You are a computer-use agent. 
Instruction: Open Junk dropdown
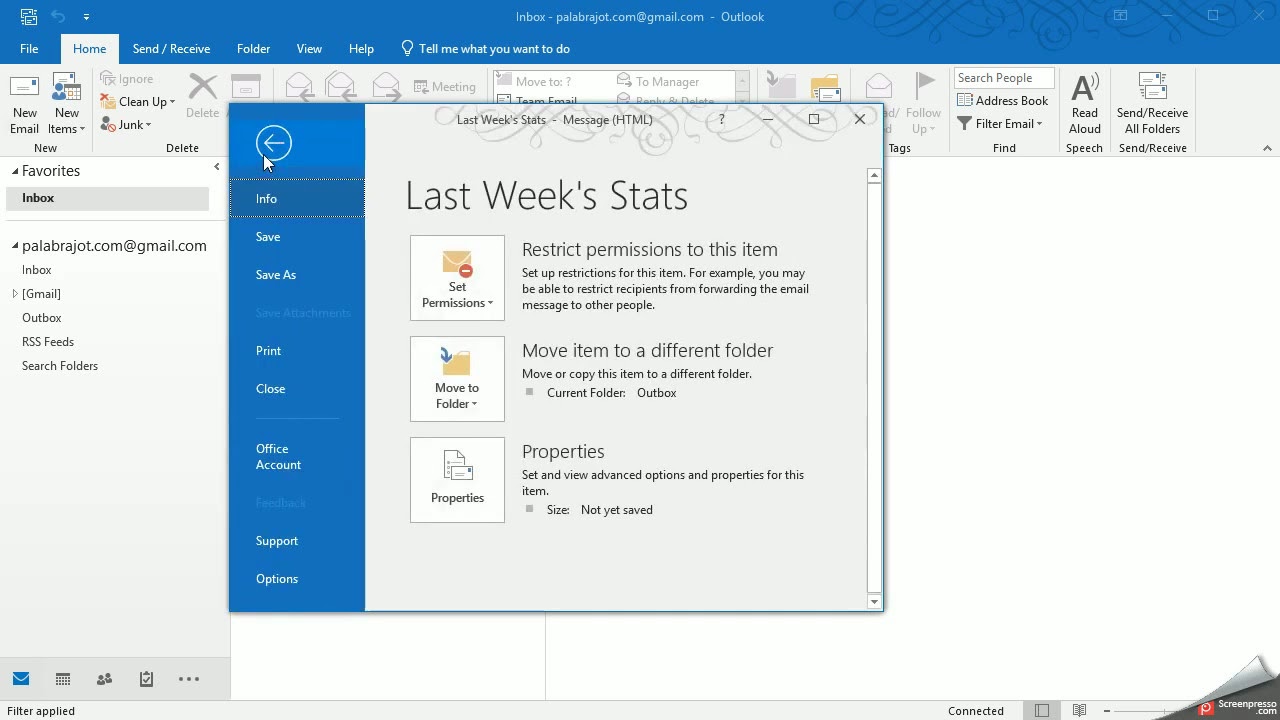(127, 125)
